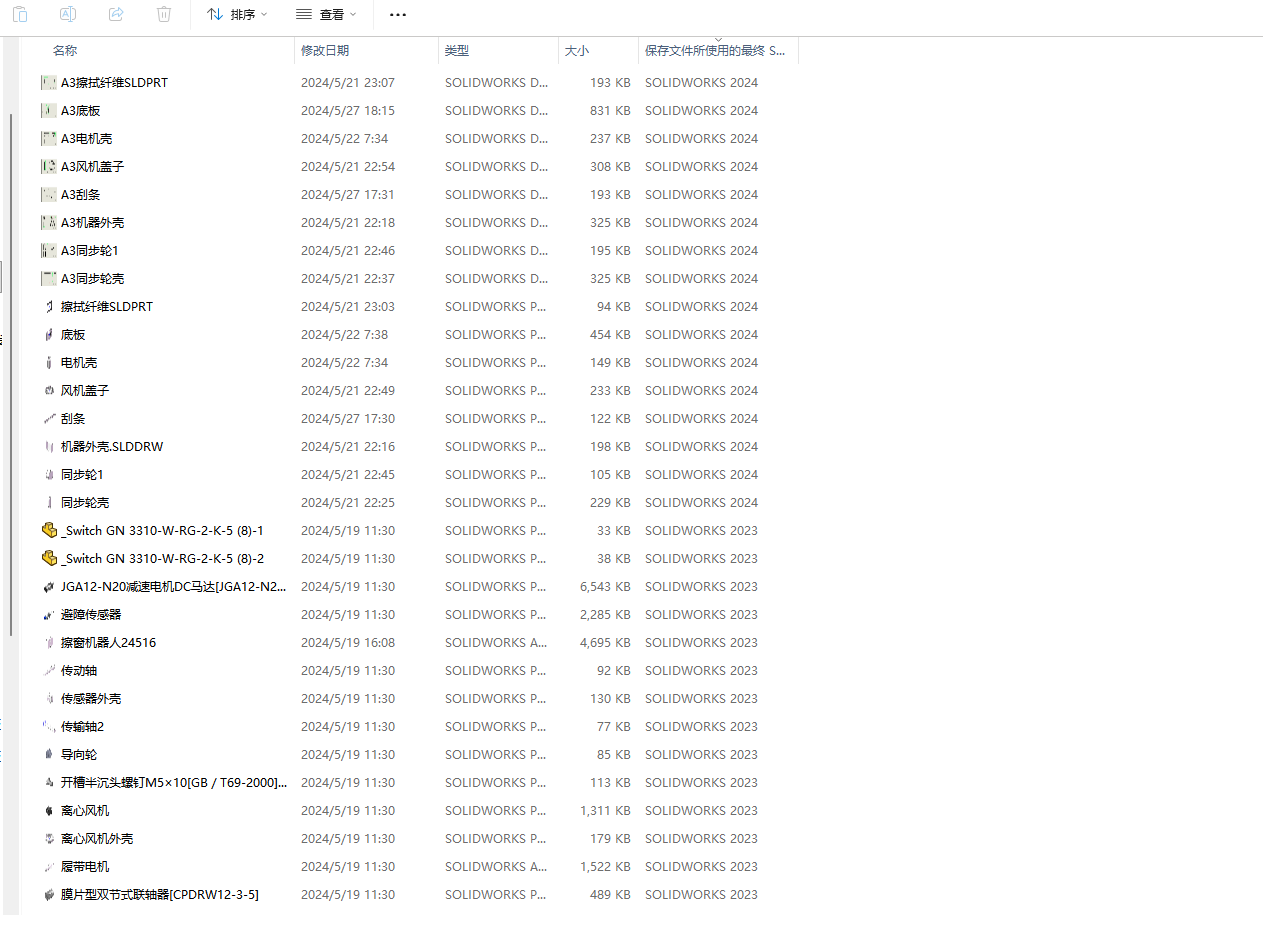
Task: Select the 离心风机 part file icon
Action: 49,810
